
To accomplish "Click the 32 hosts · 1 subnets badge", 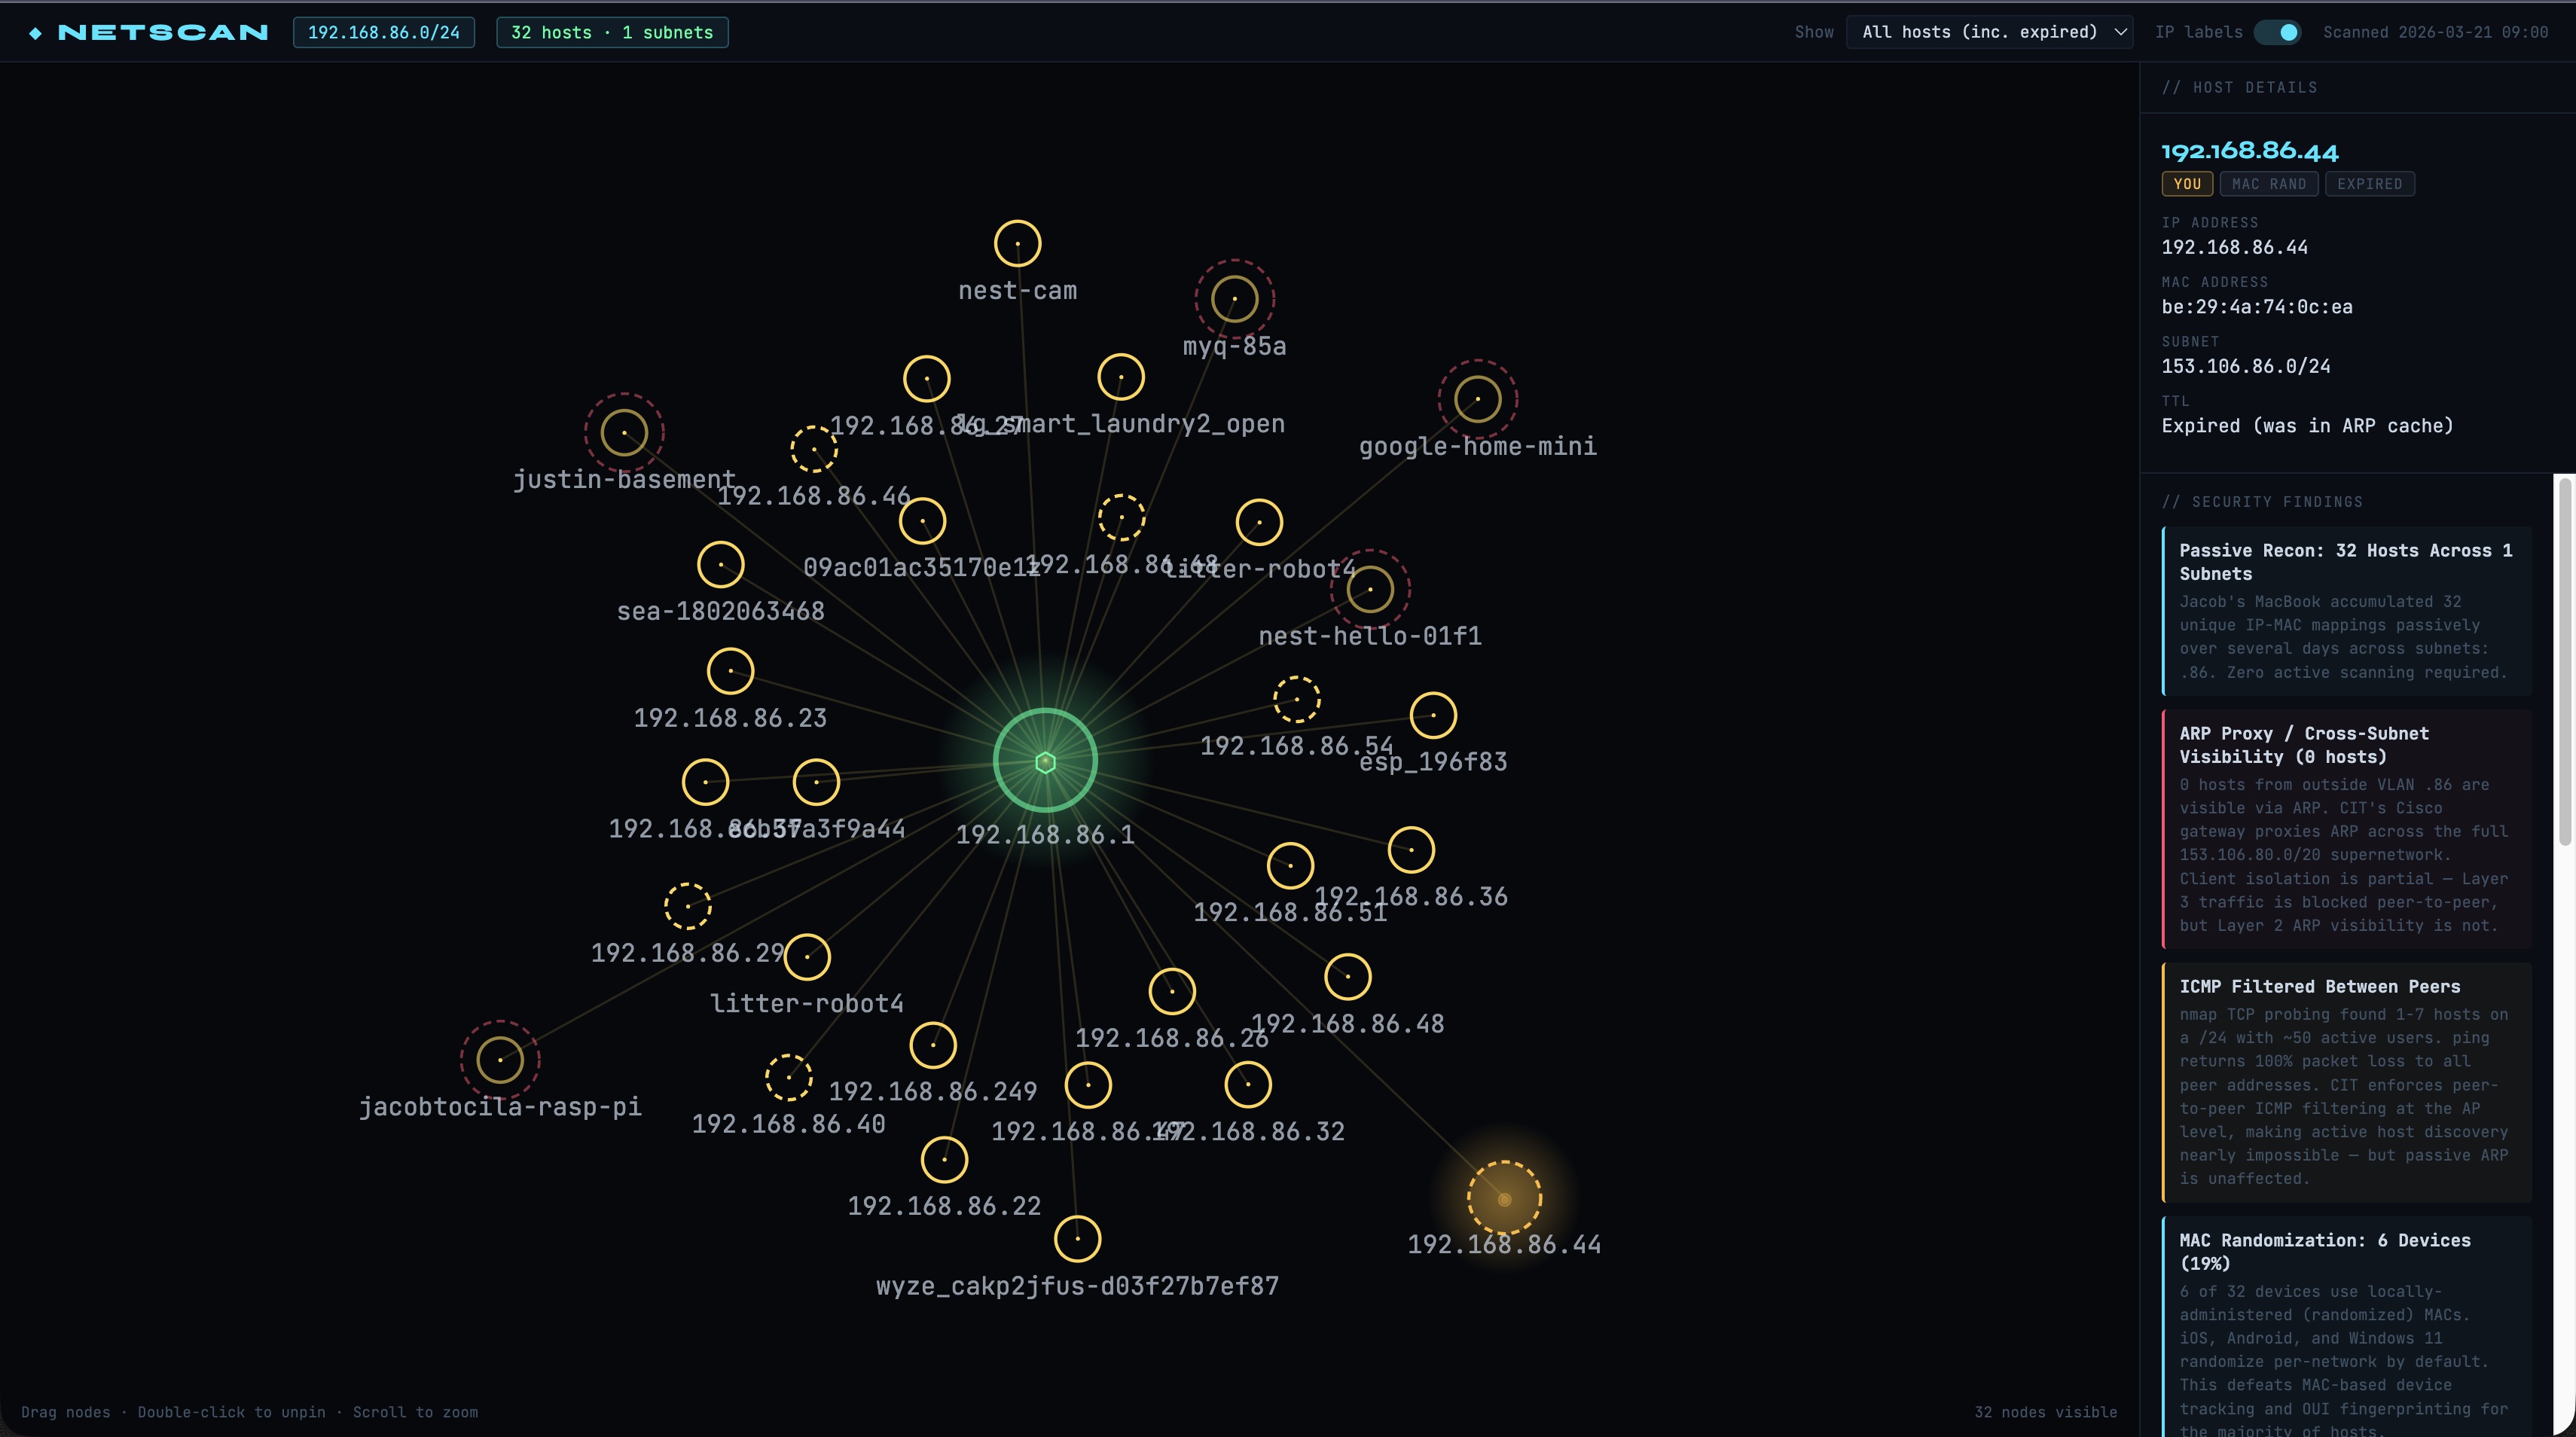I will point(612,32).
